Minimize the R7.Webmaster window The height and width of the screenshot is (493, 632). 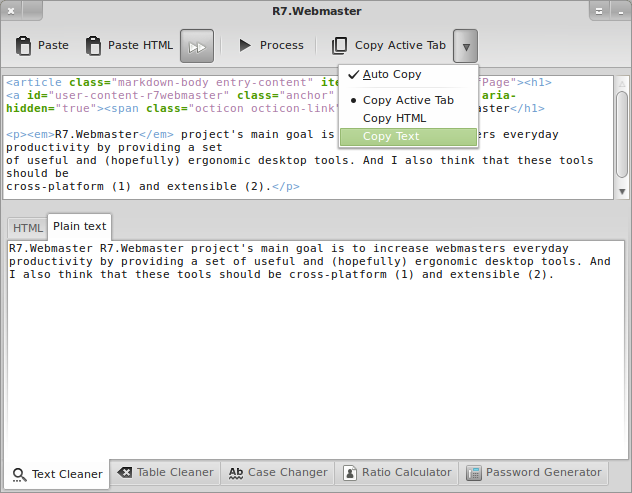[621, 11]
